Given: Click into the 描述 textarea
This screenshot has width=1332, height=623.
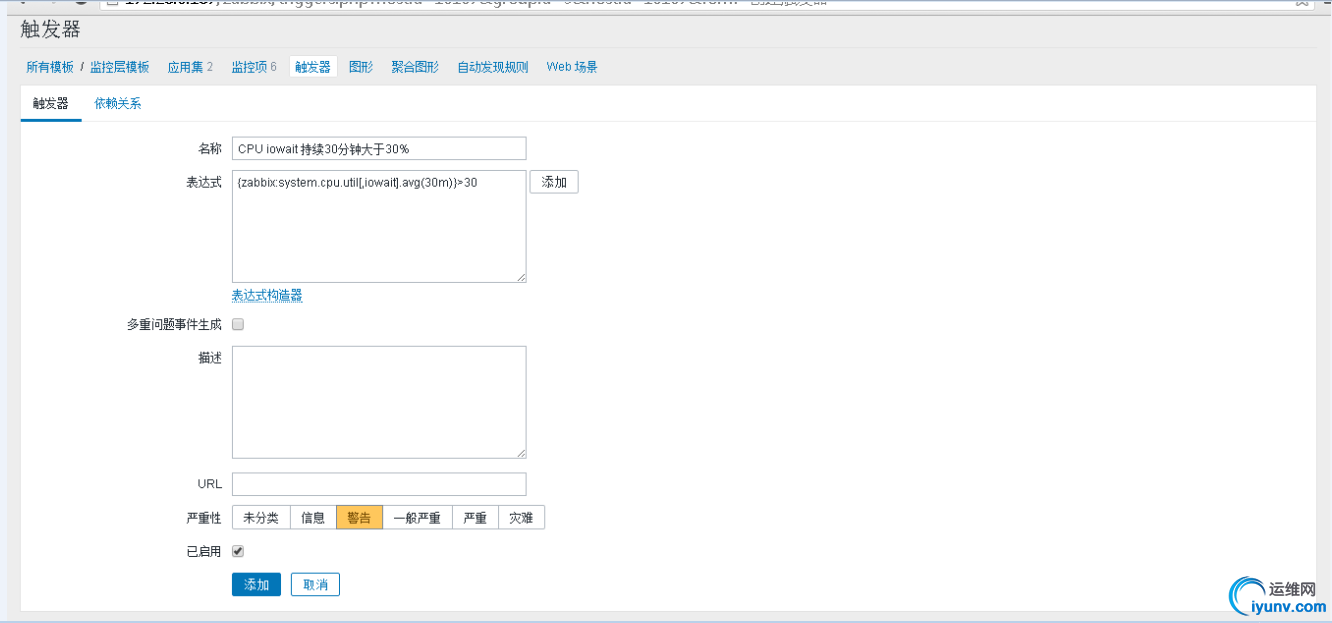Looking at the screenshot, I should click(379, 402).
